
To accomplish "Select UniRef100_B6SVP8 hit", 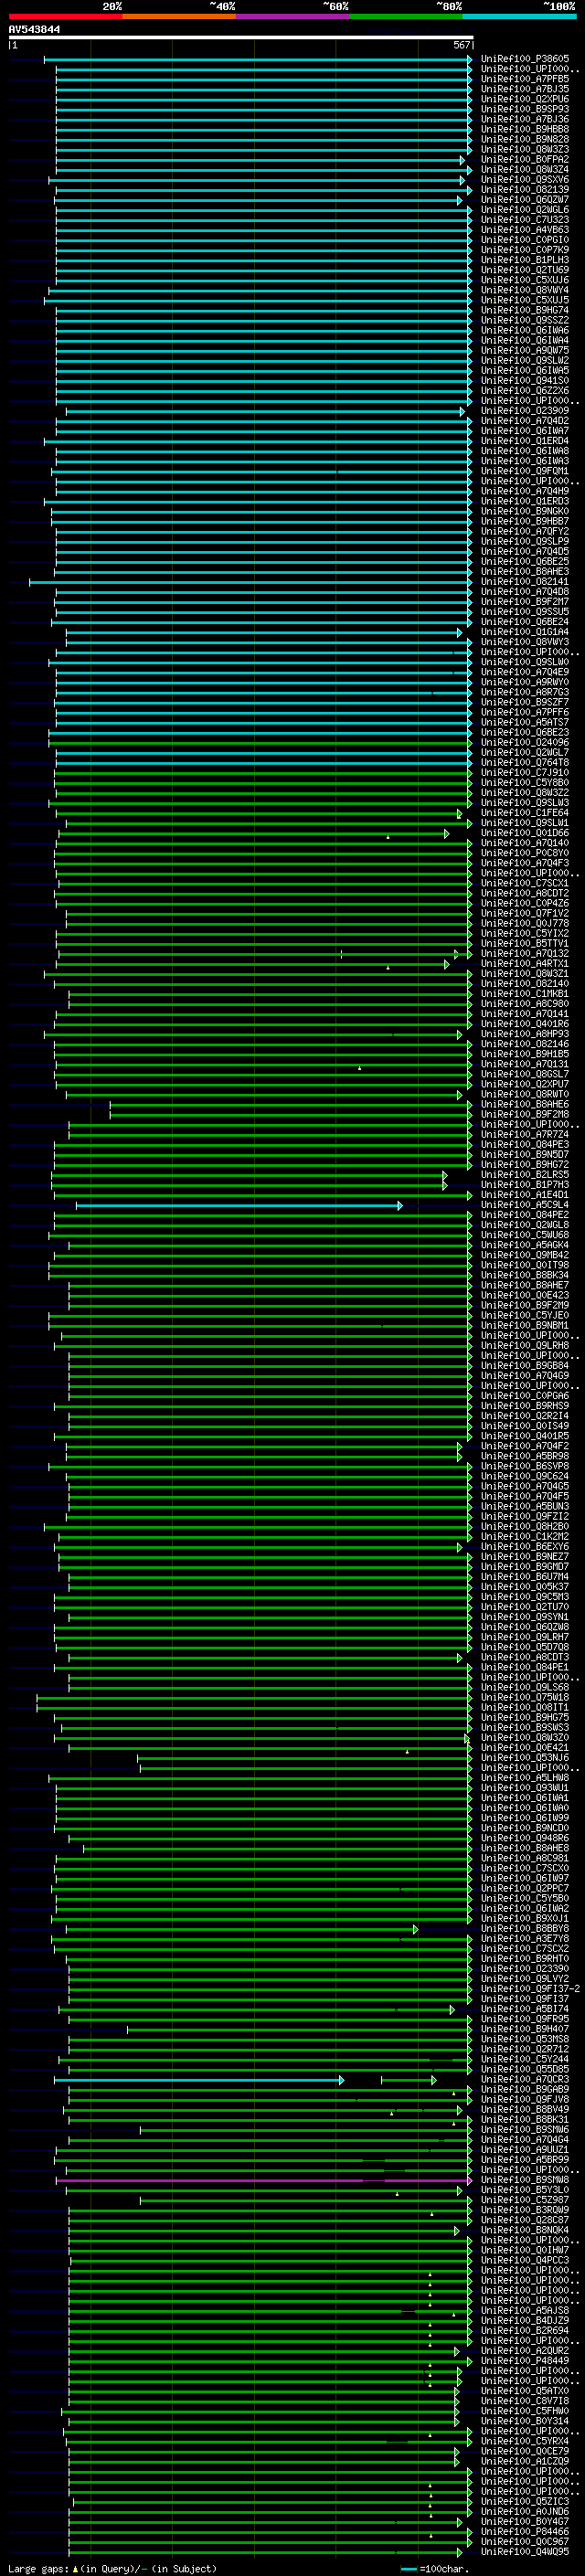I will (524, 1466).
